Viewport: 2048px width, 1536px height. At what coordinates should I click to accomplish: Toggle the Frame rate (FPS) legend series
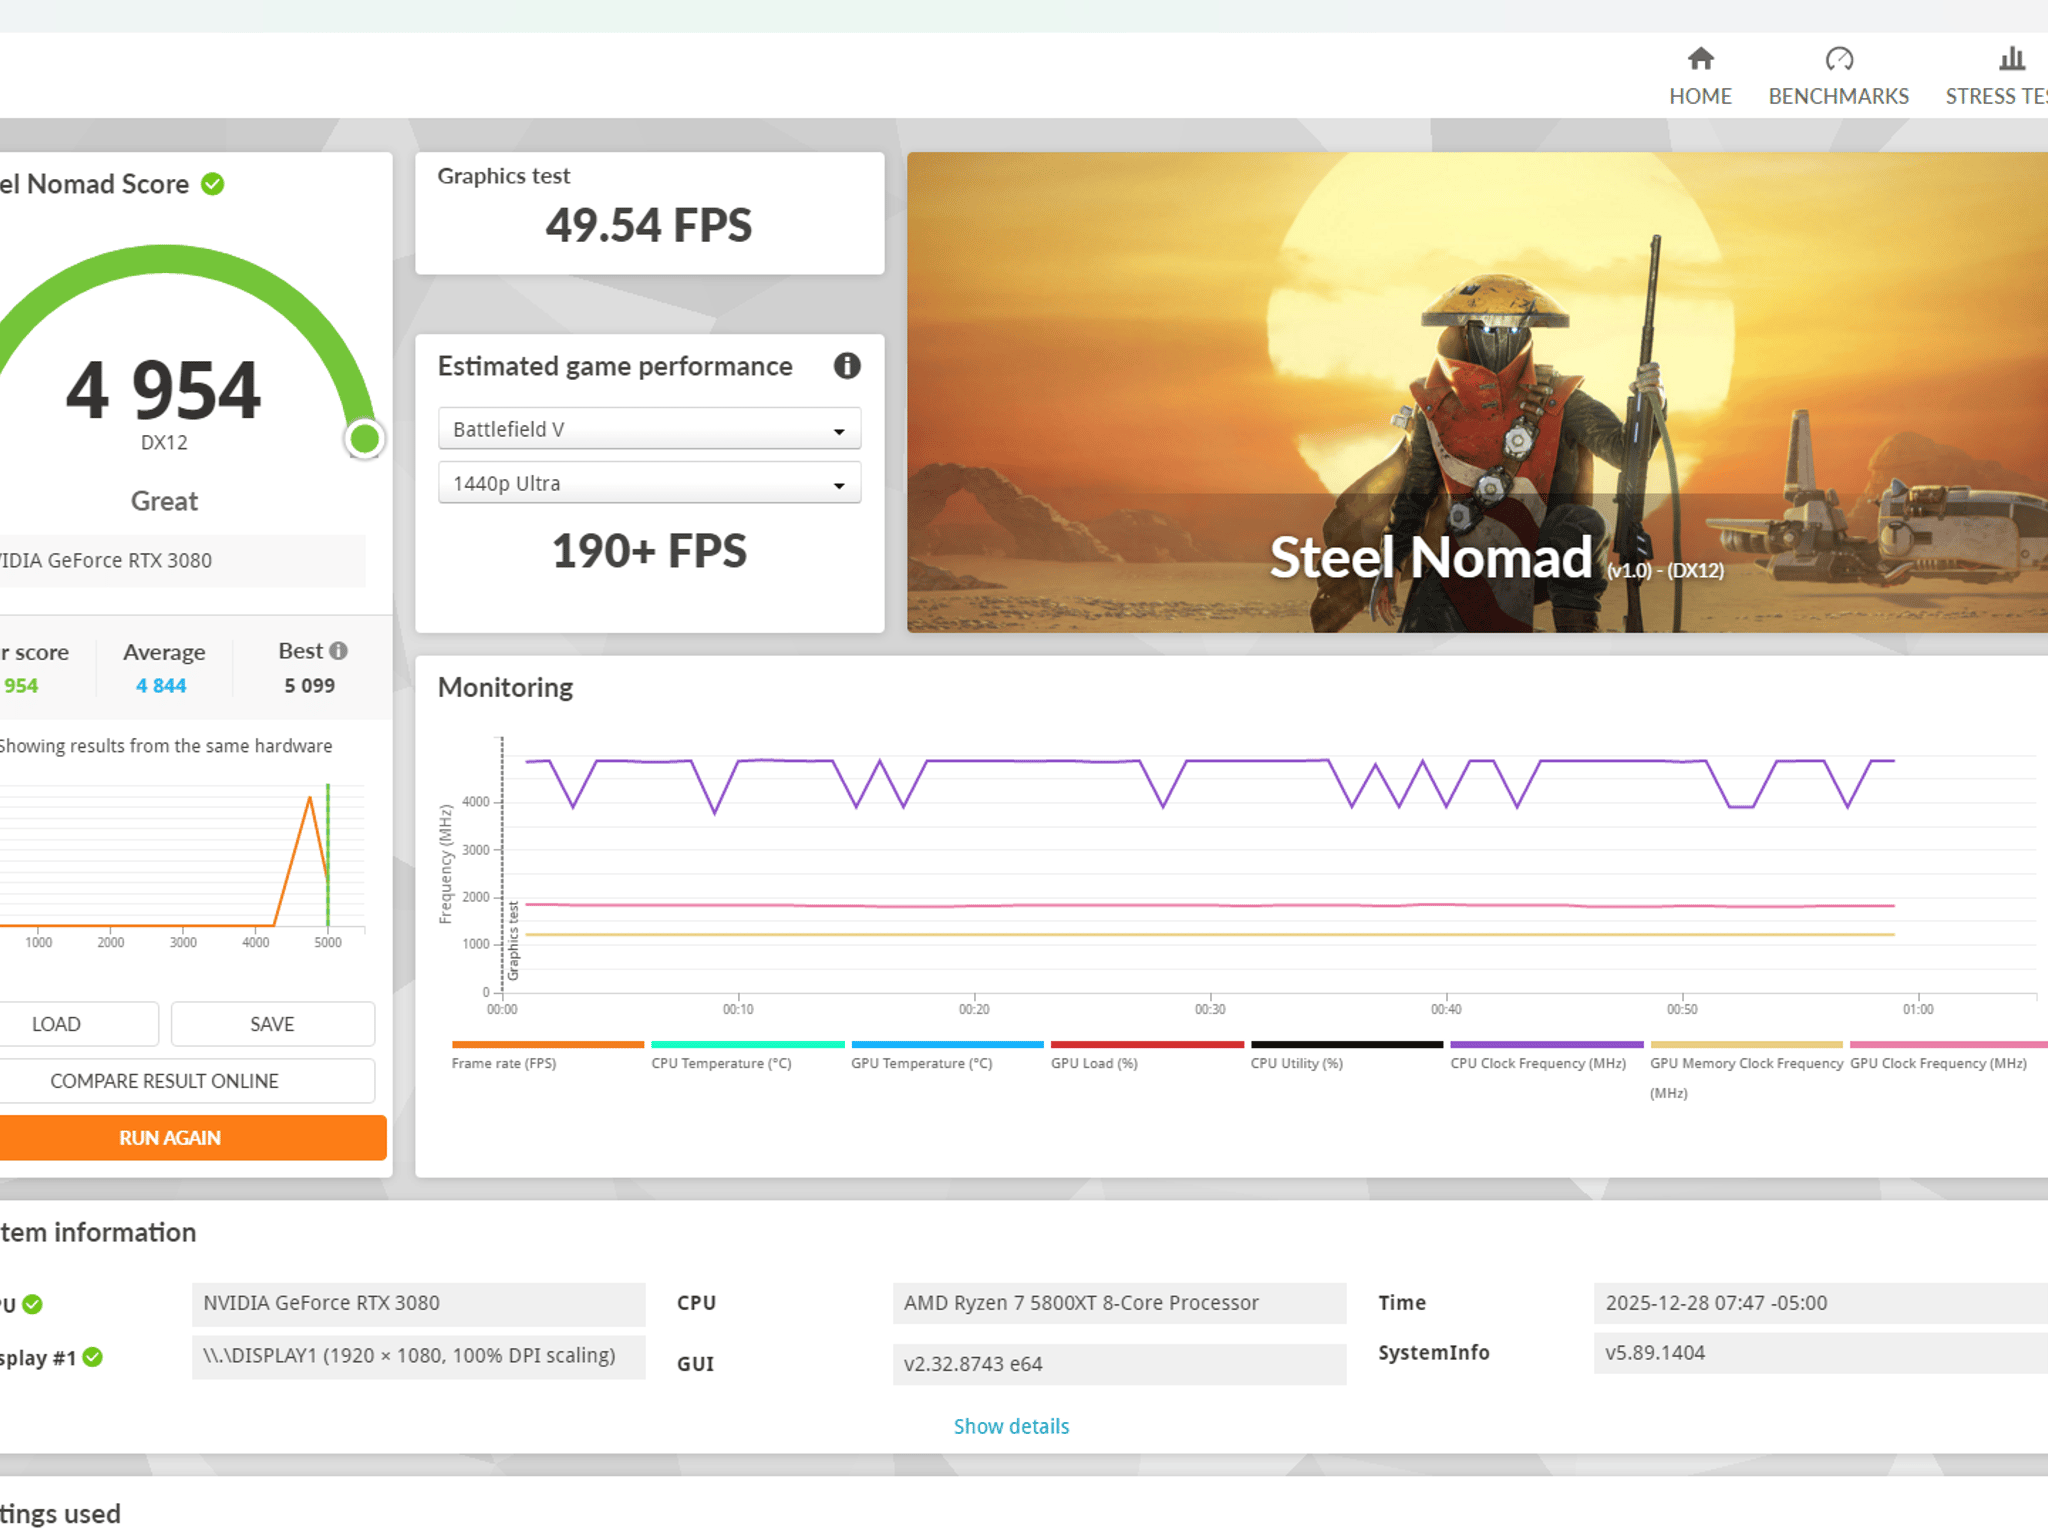(503, 1063)
